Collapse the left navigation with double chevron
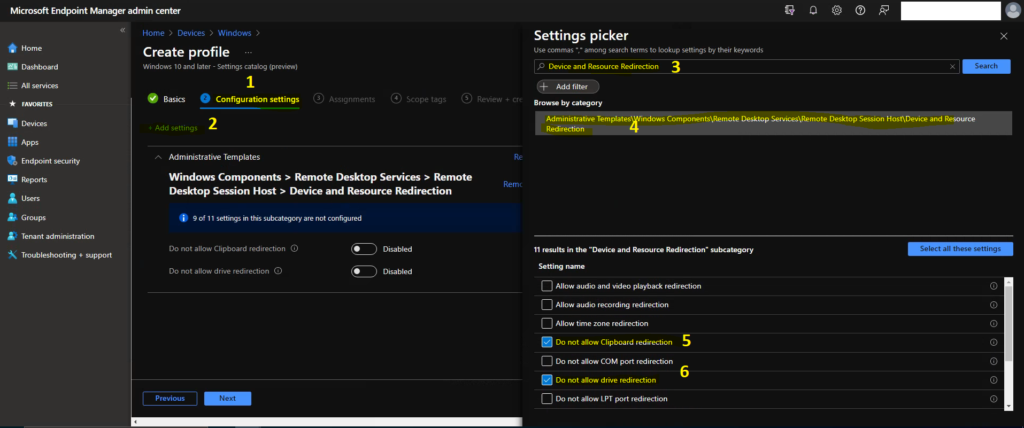Screen dimensions: 1024x428 coord(123,30)
